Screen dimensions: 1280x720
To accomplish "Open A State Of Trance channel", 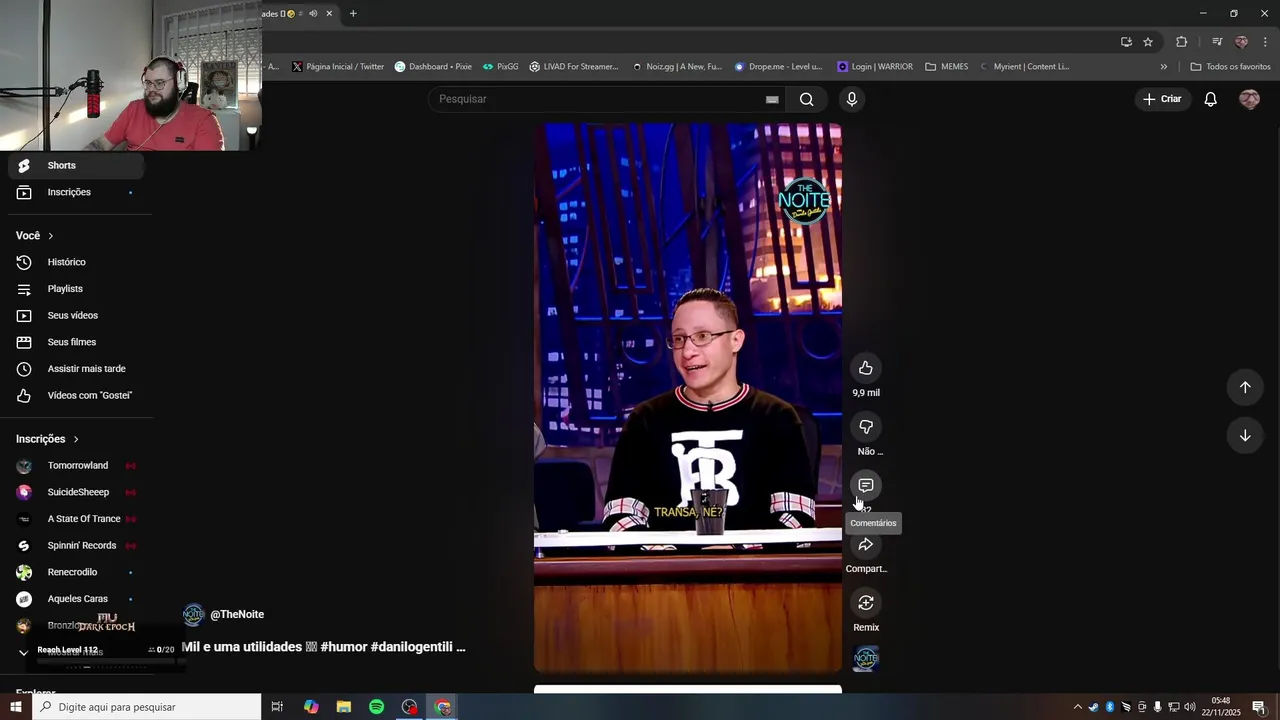I will (76, 519).
